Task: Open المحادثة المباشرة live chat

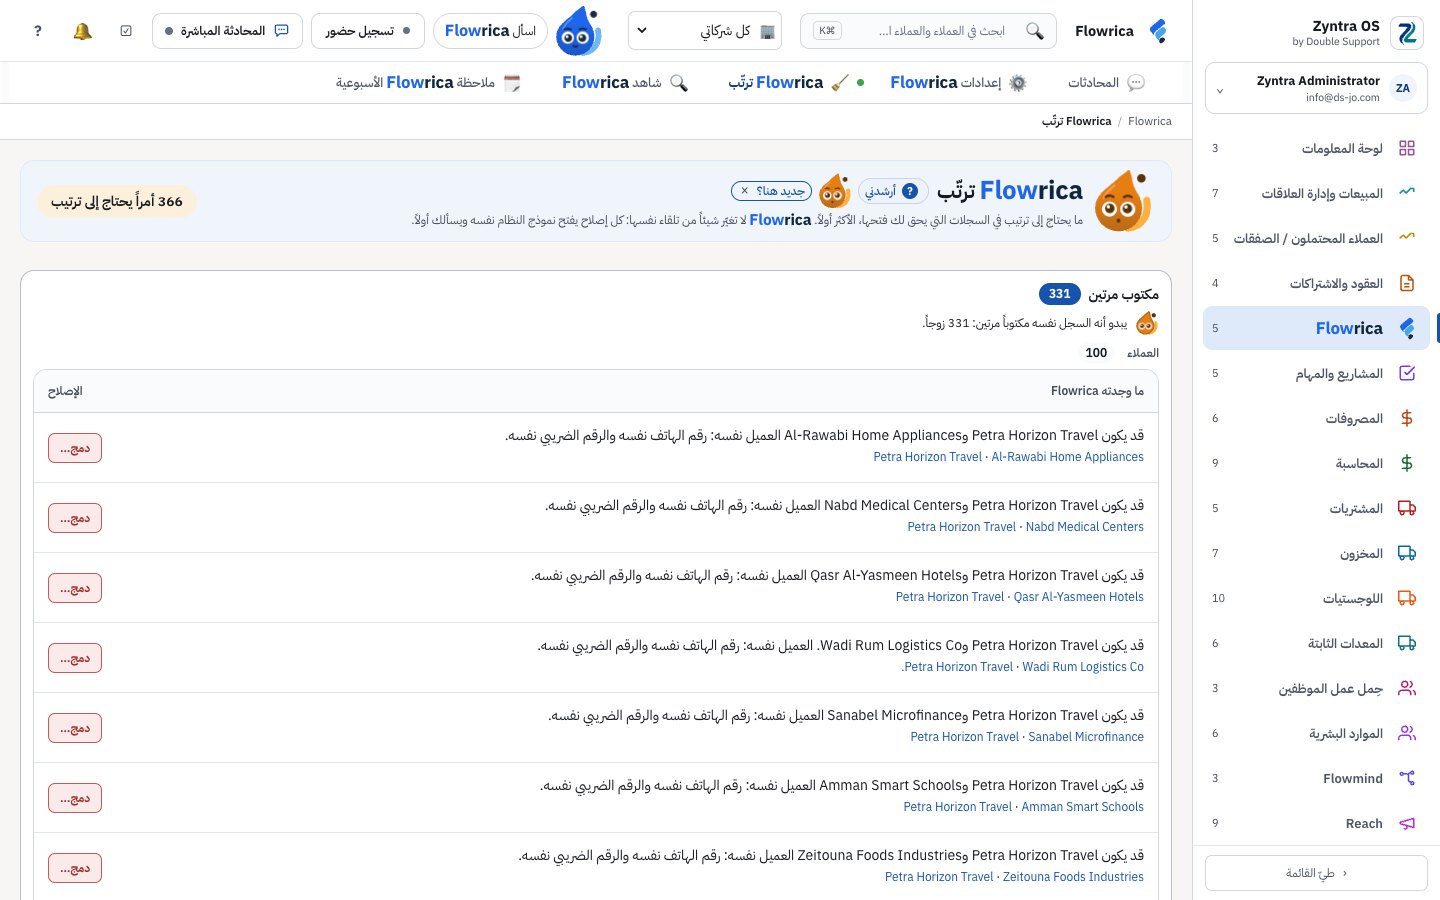Action: point(227,31)
